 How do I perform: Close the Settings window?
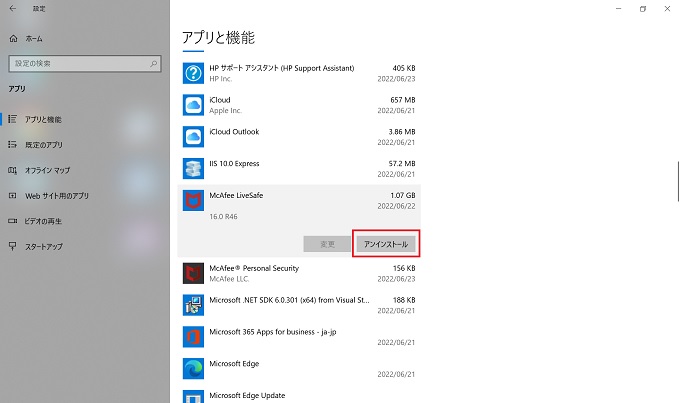(x=667, y=8)
